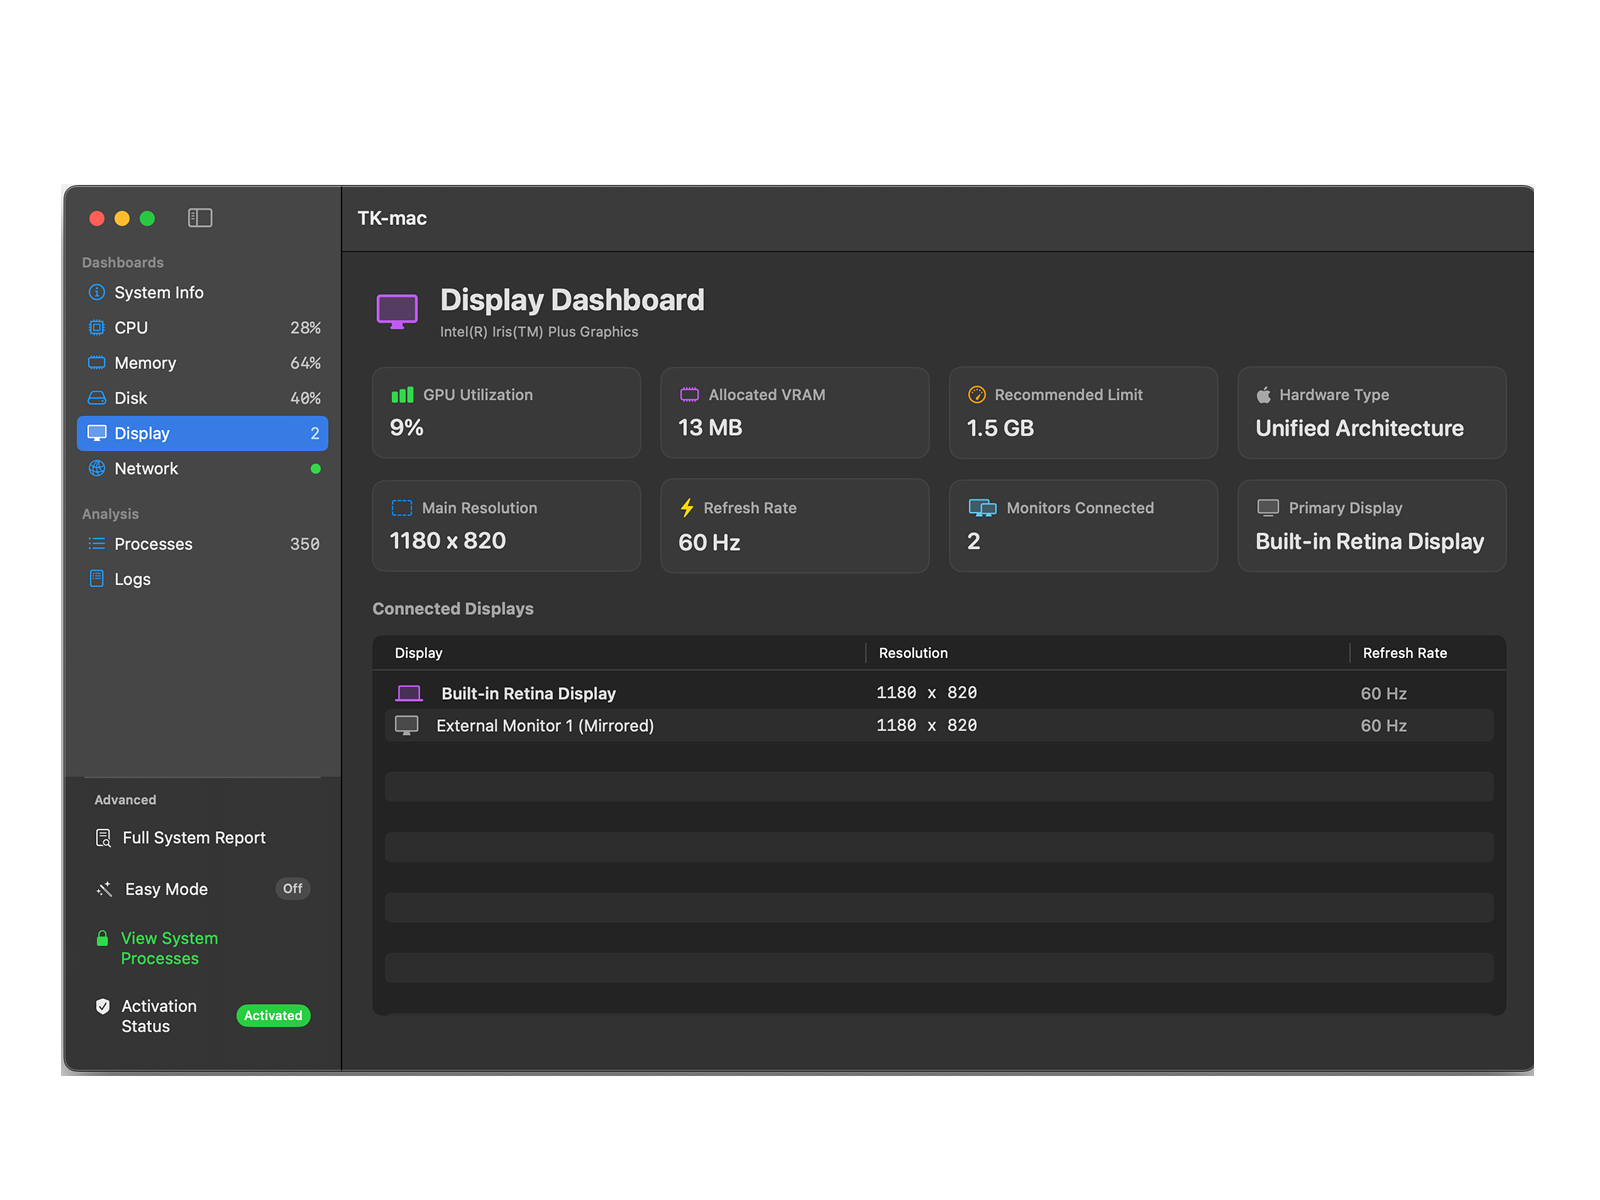Open the Display dashboard tab
Viewport: 1600px width, 1200px height.
[x=203, y=433]
